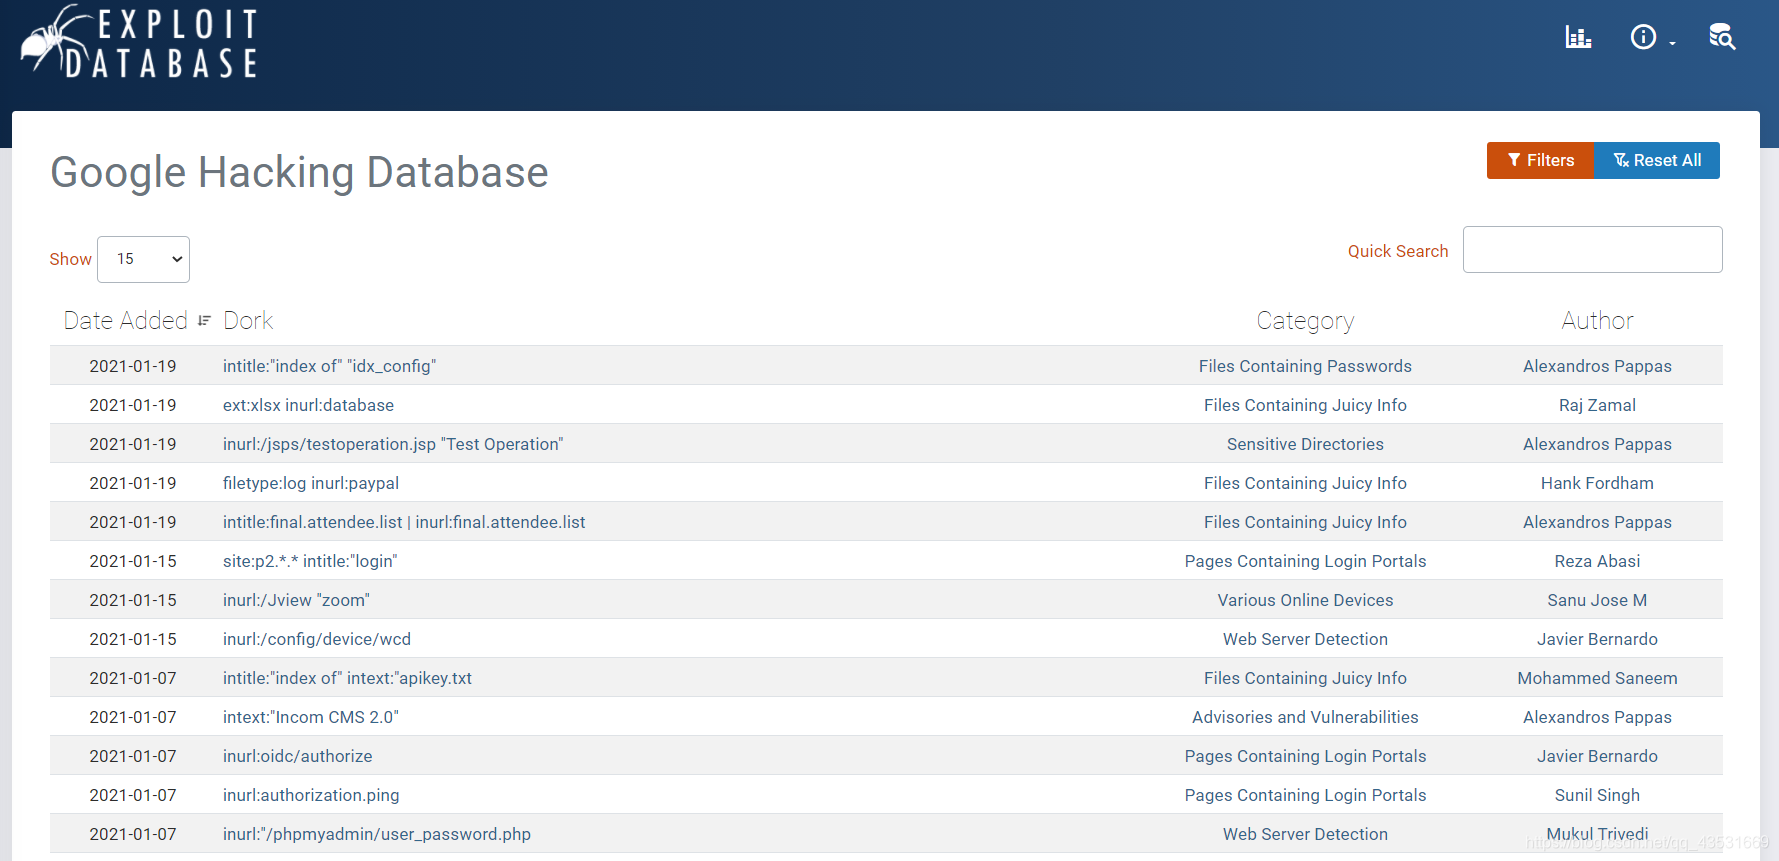
Task: Click author Raj Zamal
Action: (x=1597, y=405)
